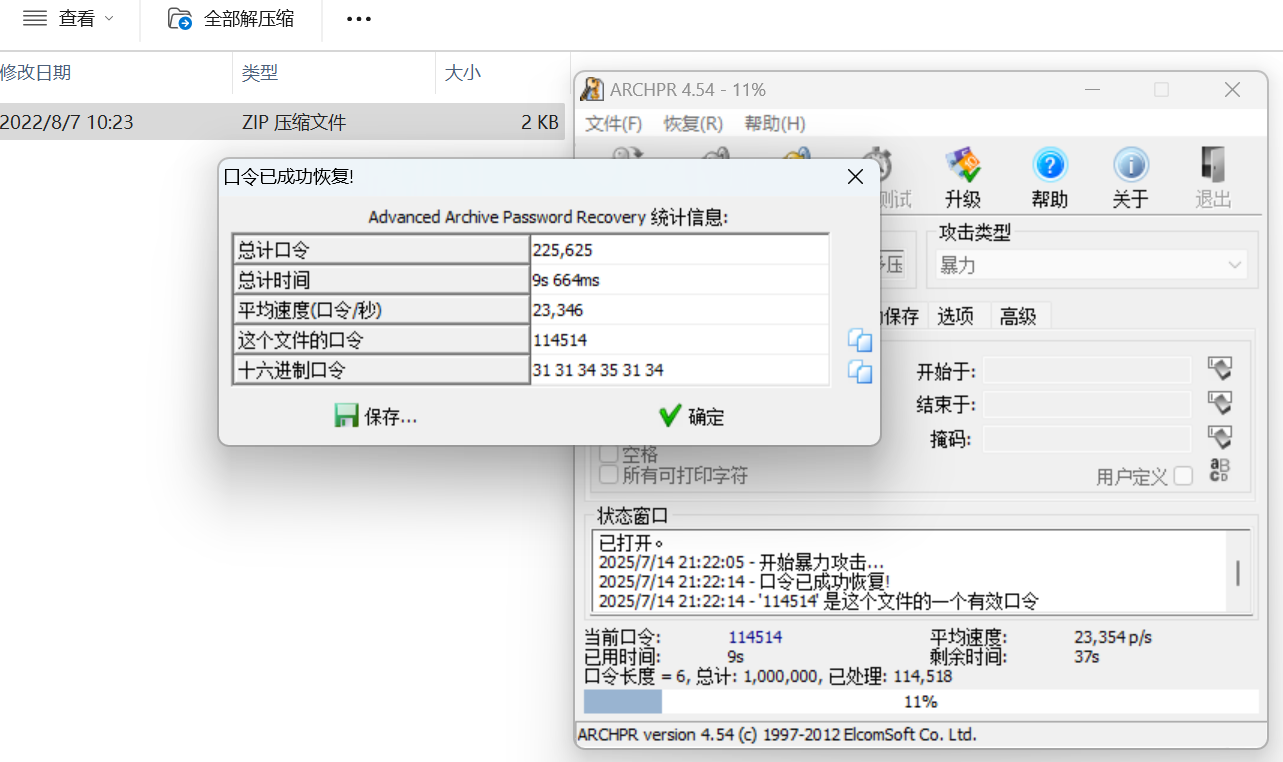The image size is (1283, 762).
Task: Click the 114514 password cell in the dialog
Action: [679, 340]
